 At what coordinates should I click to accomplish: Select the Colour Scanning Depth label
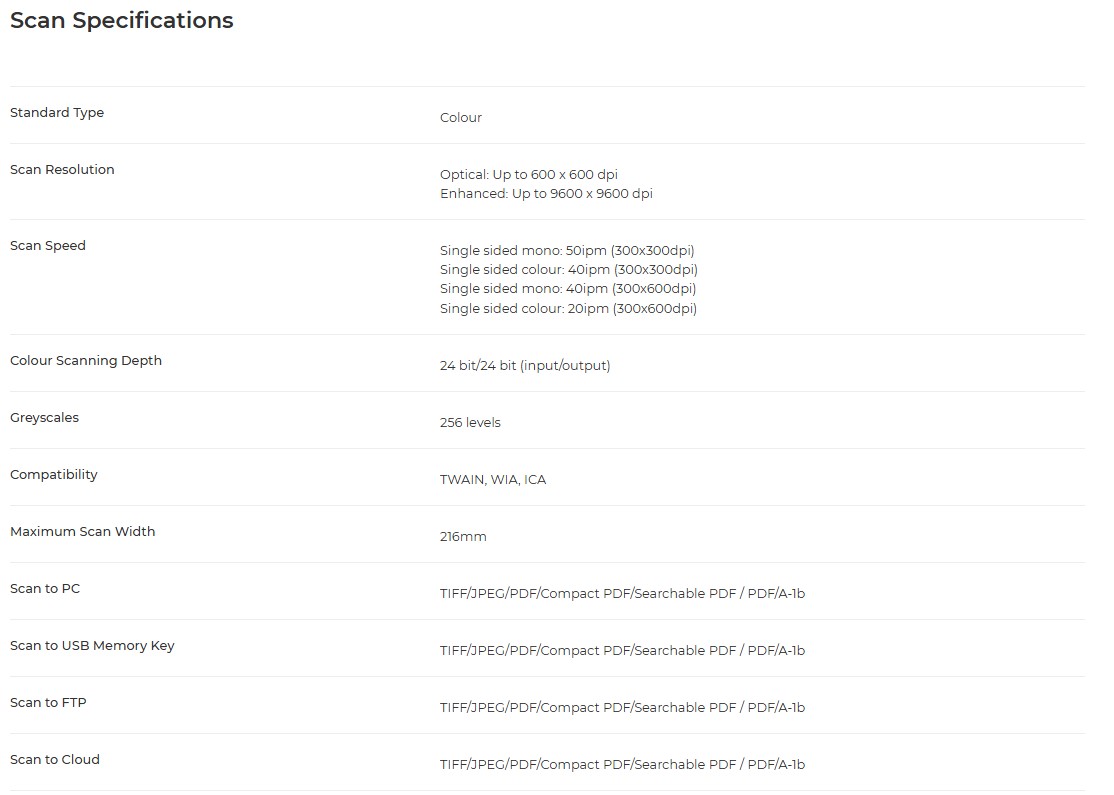click(x=86, y=361)
